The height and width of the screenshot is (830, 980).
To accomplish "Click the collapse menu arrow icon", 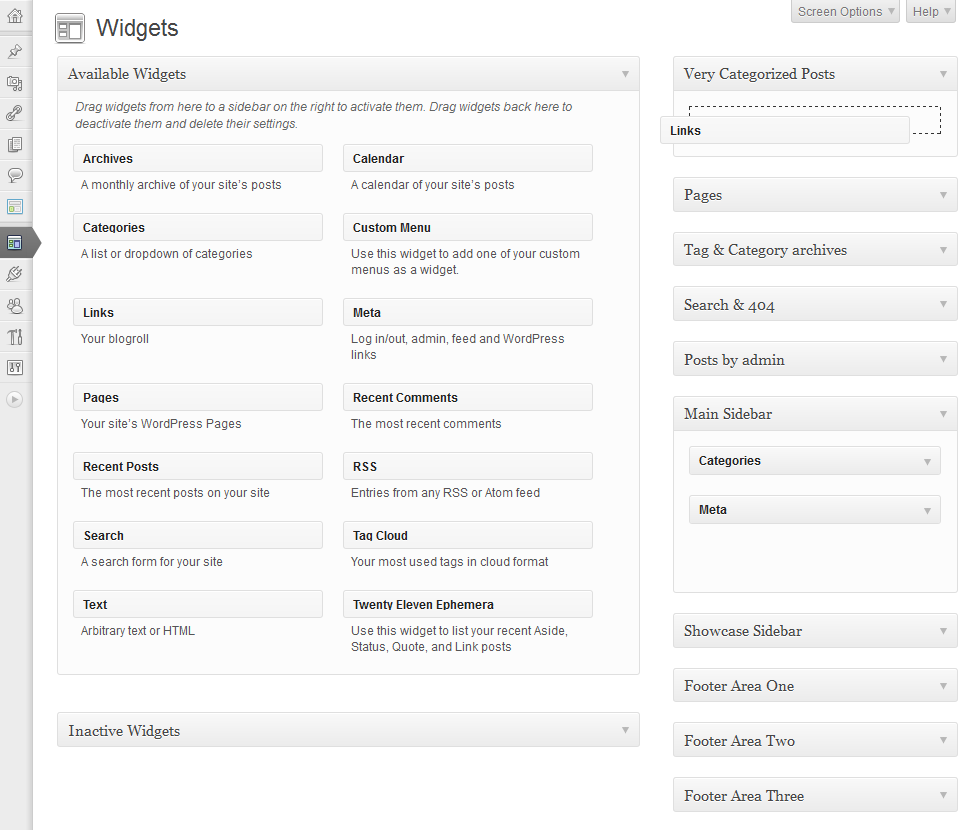I will point(14,399).
